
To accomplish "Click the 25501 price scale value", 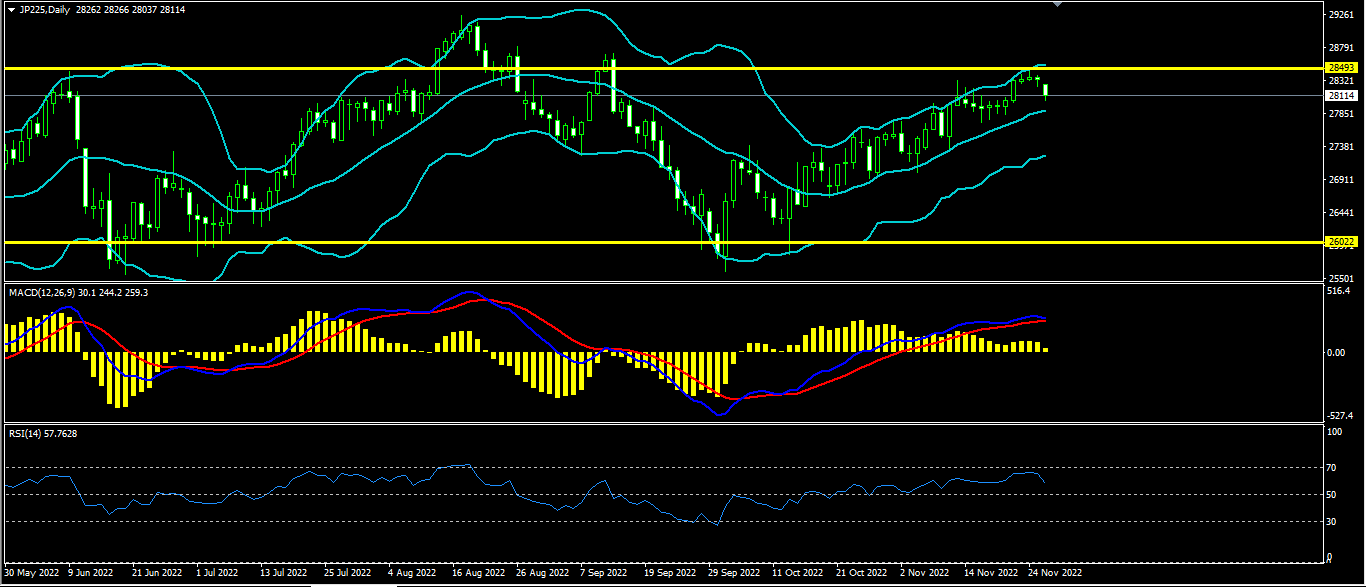I will (x=1340, y=278).
